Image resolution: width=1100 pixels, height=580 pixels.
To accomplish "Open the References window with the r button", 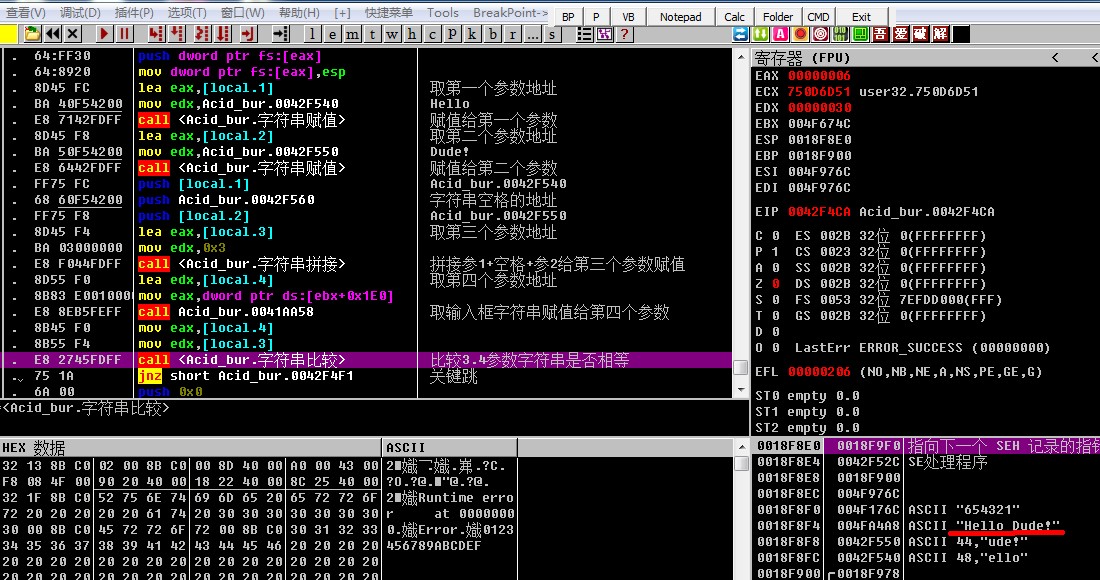I will [513, 34].
